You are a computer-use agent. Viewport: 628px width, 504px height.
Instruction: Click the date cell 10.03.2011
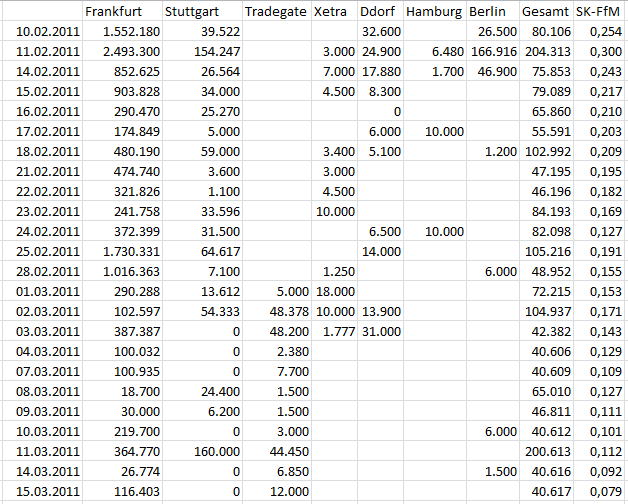pyautogui.click(x=42, y=431)
